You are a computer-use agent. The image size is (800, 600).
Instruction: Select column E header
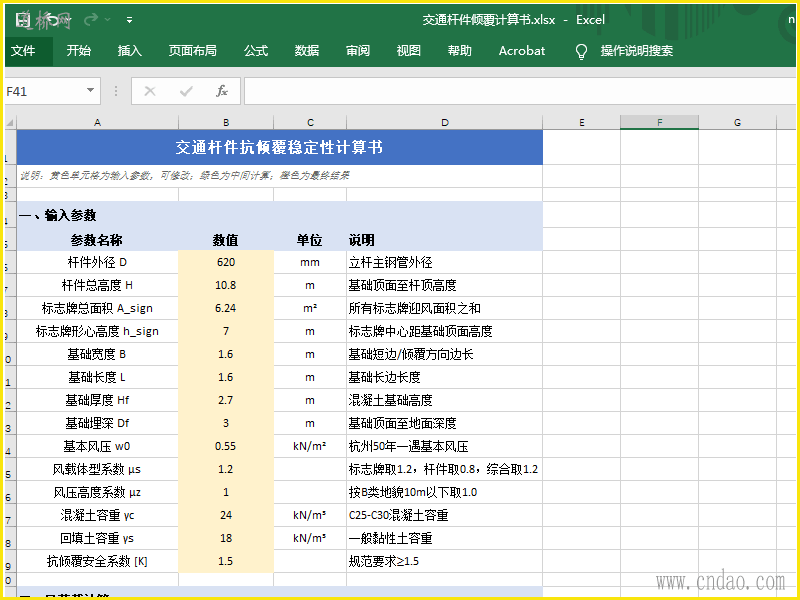582,122
